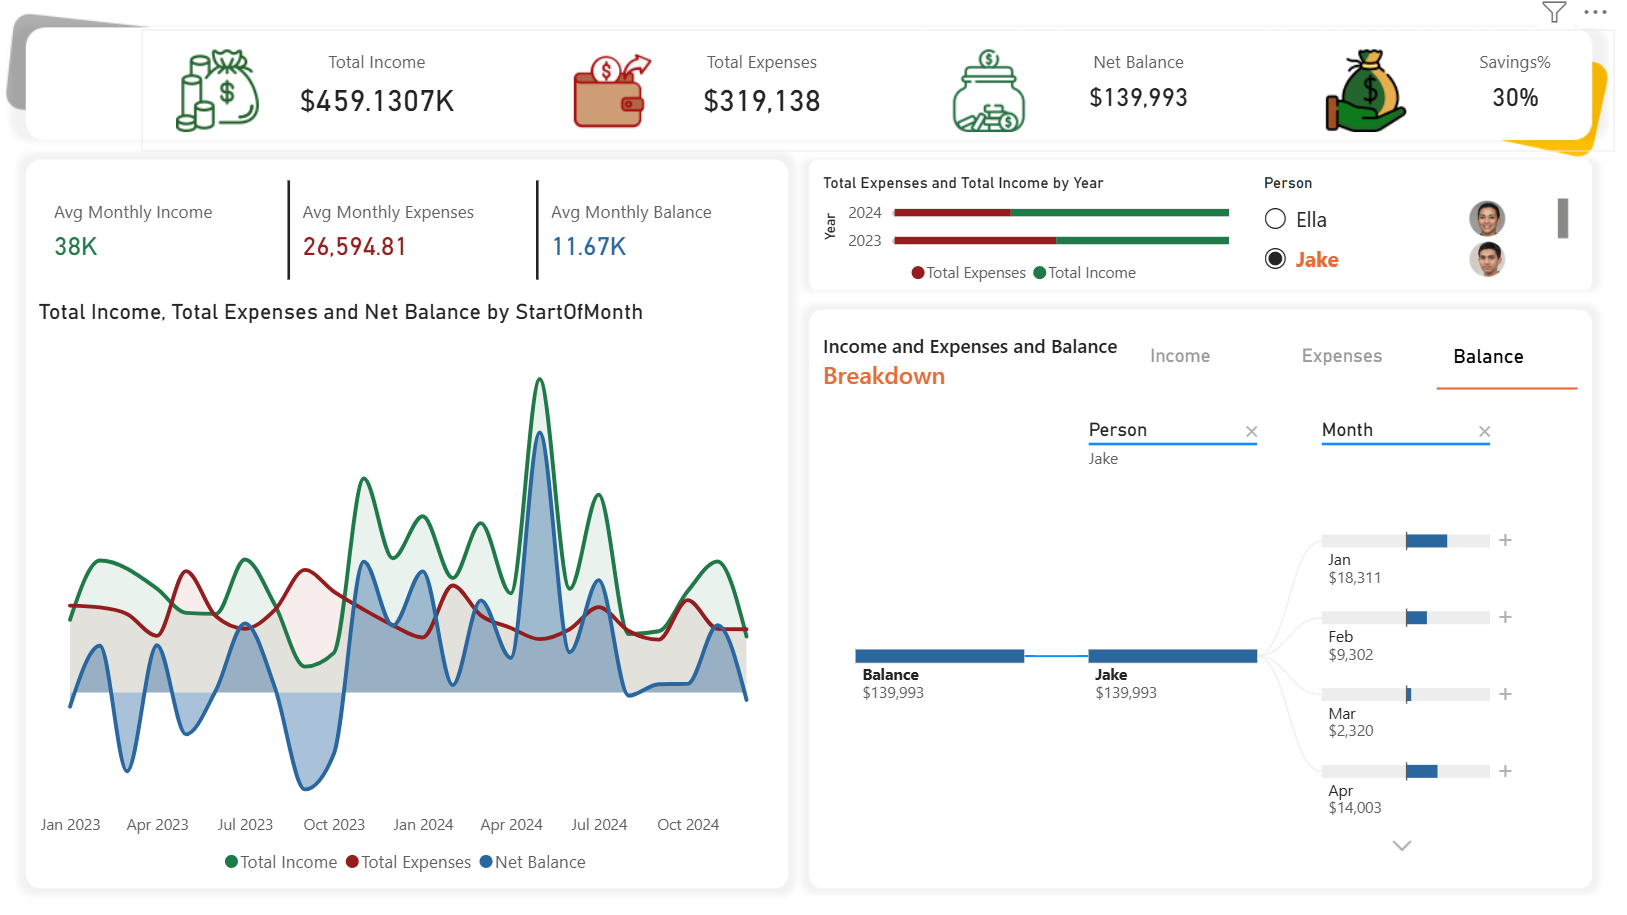The image size is (1627, 915).
Task: Click the Person slicer scrollbar
Action: point(1563,218)
